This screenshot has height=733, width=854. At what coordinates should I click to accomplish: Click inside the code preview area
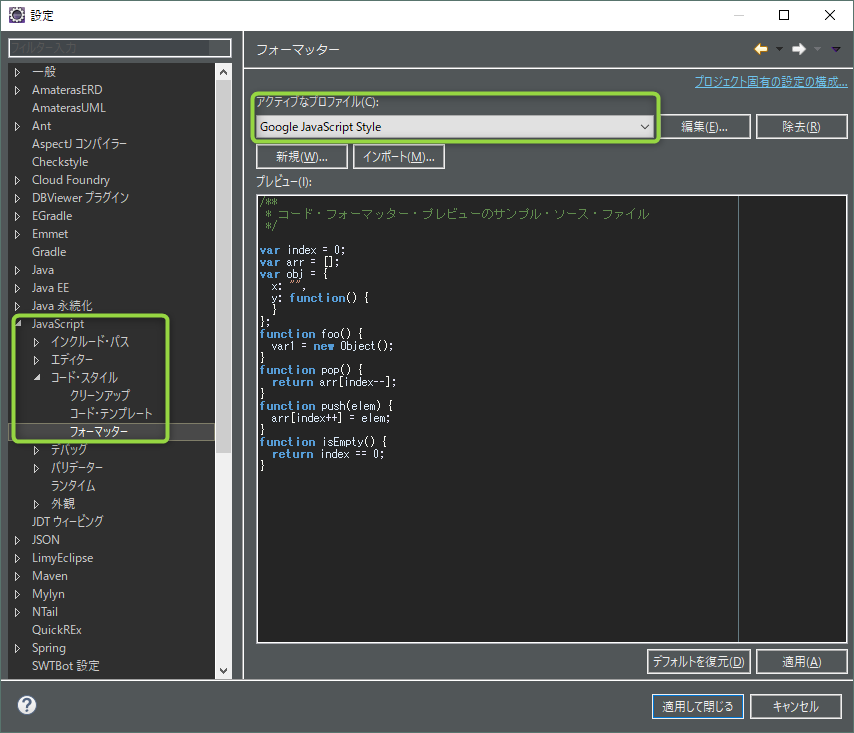click(552, 419)
